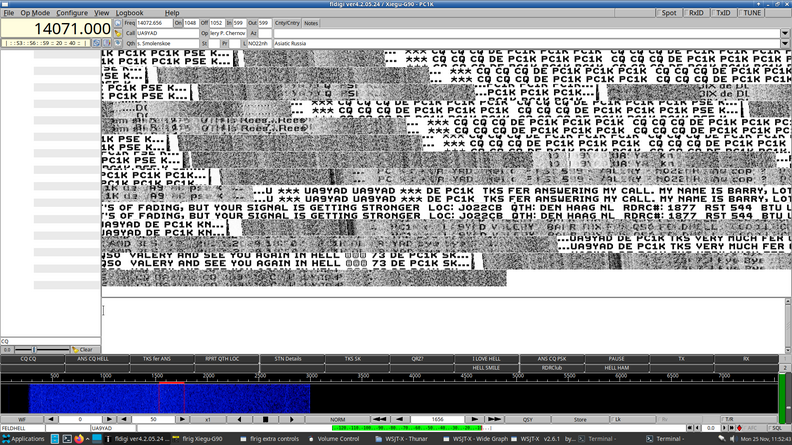The image size is (792, 445).
Task: Open Firefox from the taskbar
Action: click(x=79, y=439)
